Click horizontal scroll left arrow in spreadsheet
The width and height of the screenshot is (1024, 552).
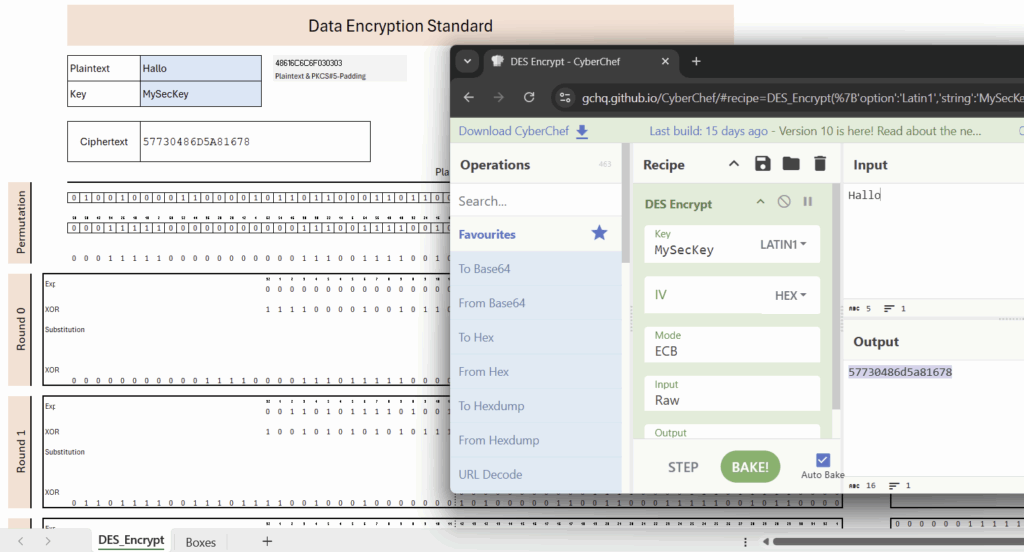click(765, 541)
